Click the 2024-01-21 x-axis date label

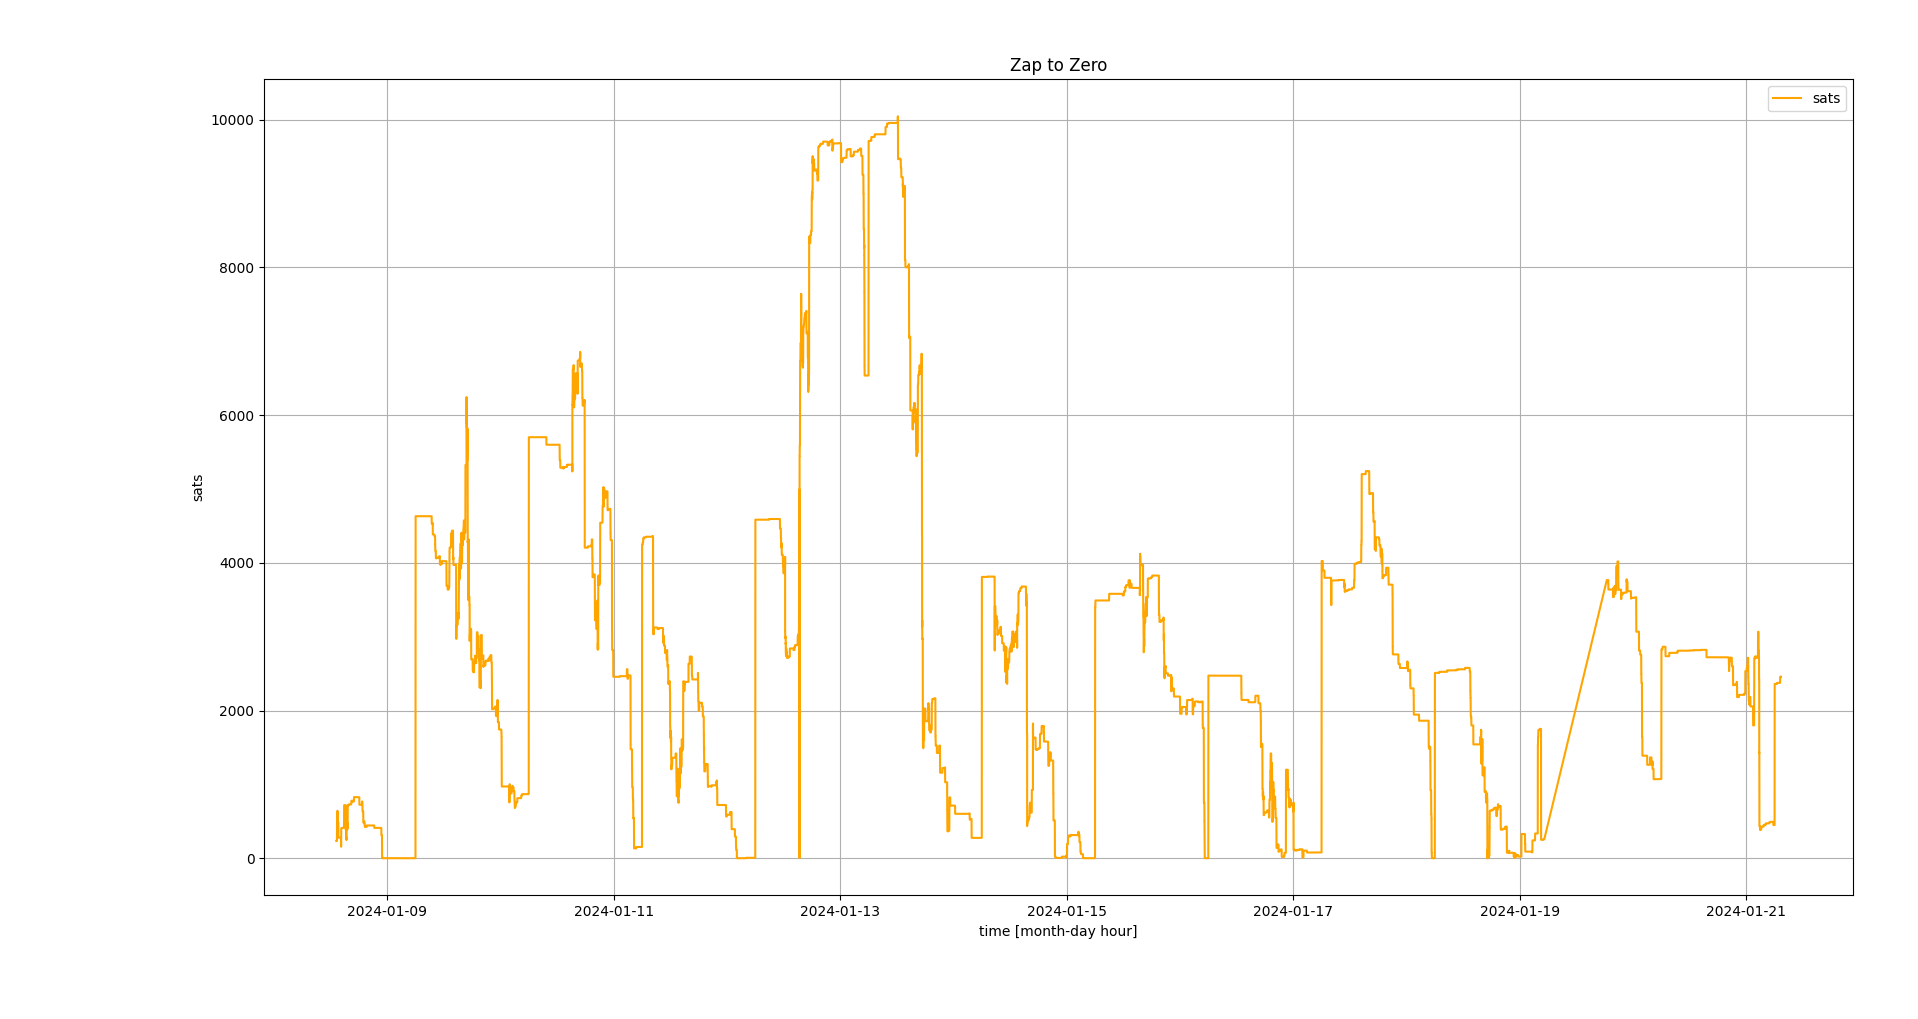1746,911
